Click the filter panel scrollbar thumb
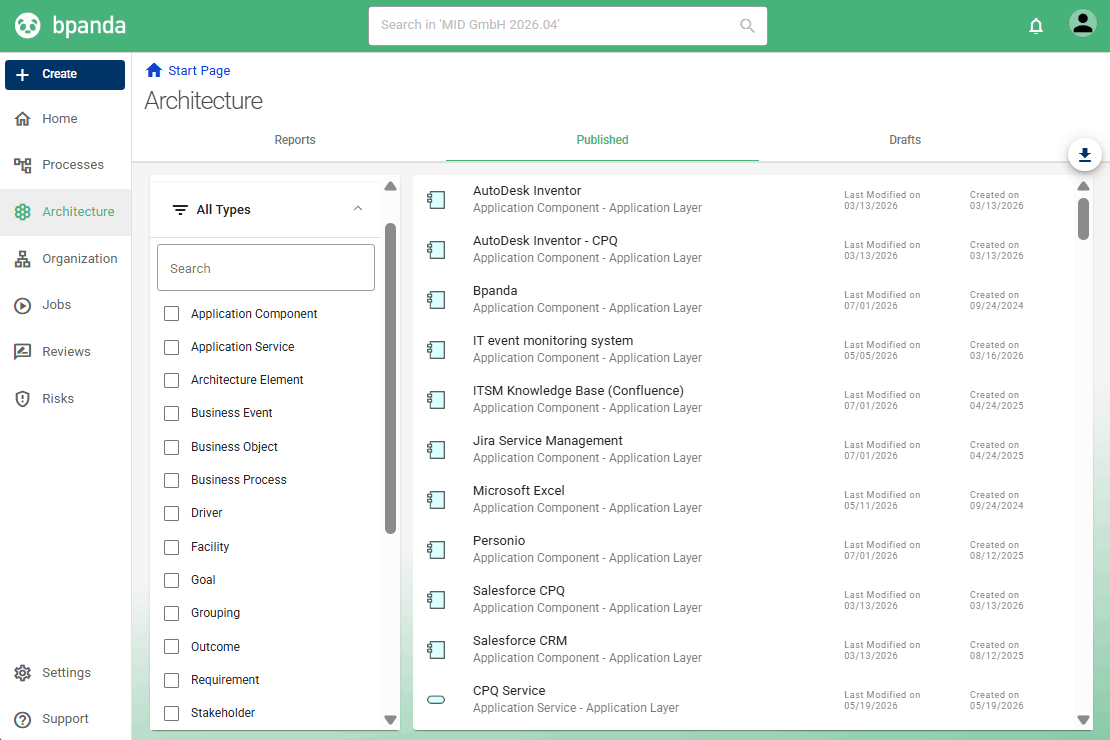 390,378
